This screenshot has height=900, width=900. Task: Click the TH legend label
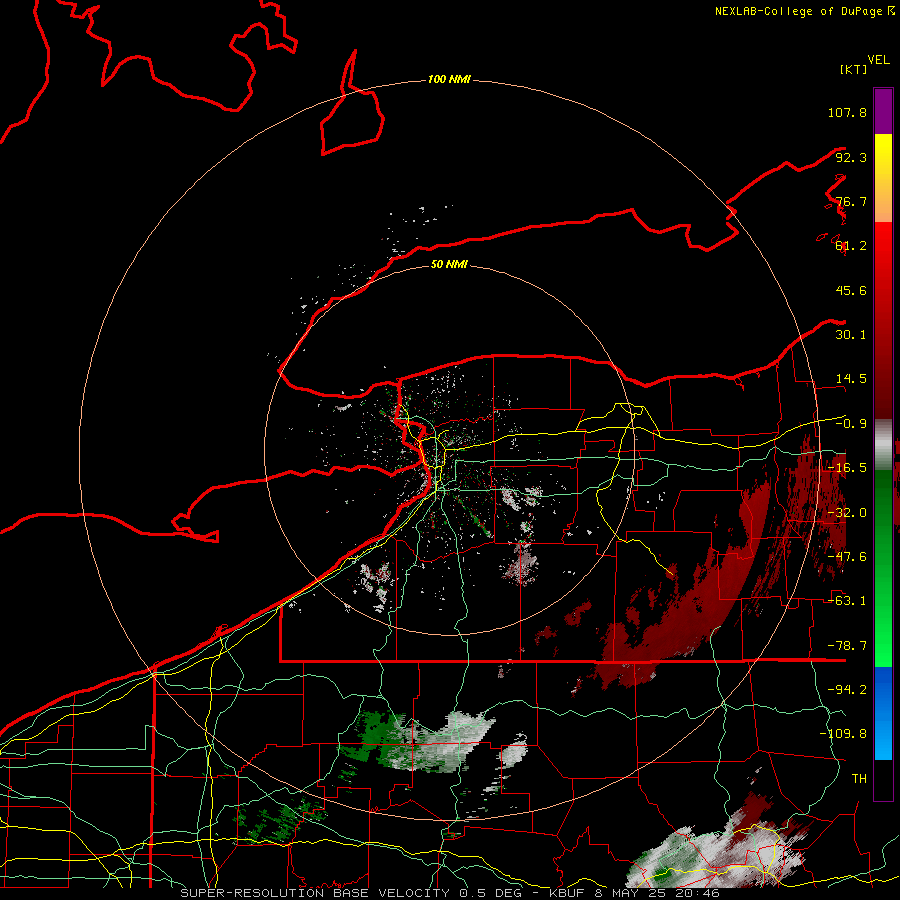pos(859,779)
